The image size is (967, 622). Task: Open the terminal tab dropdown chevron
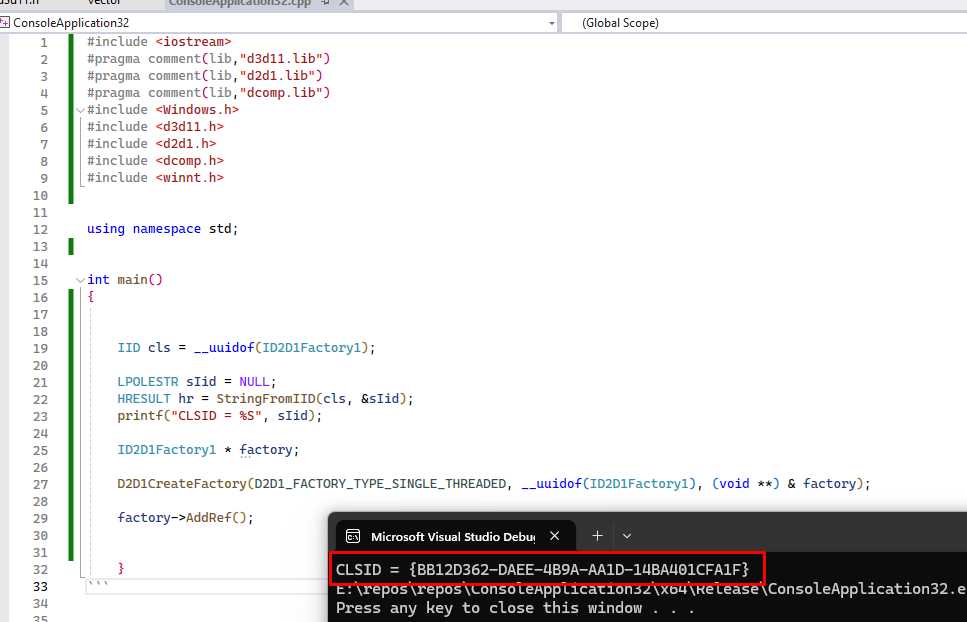click(x=627, y=536)
